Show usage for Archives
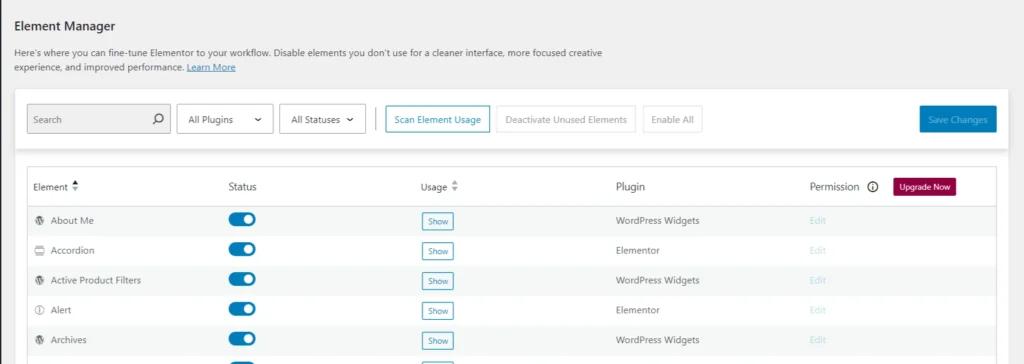The width and height of the screenshot is (1024, 364). [x=438, y=340]
